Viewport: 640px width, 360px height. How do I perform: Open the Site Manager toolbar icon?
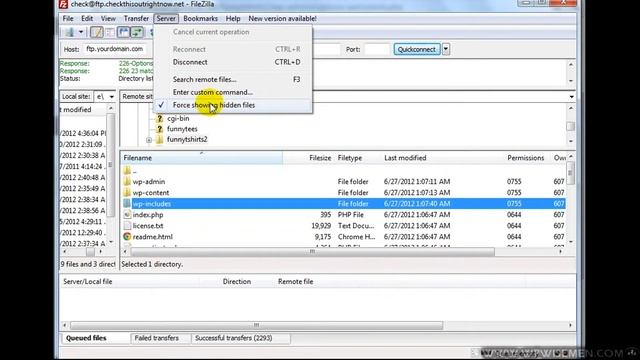[69, 32]
